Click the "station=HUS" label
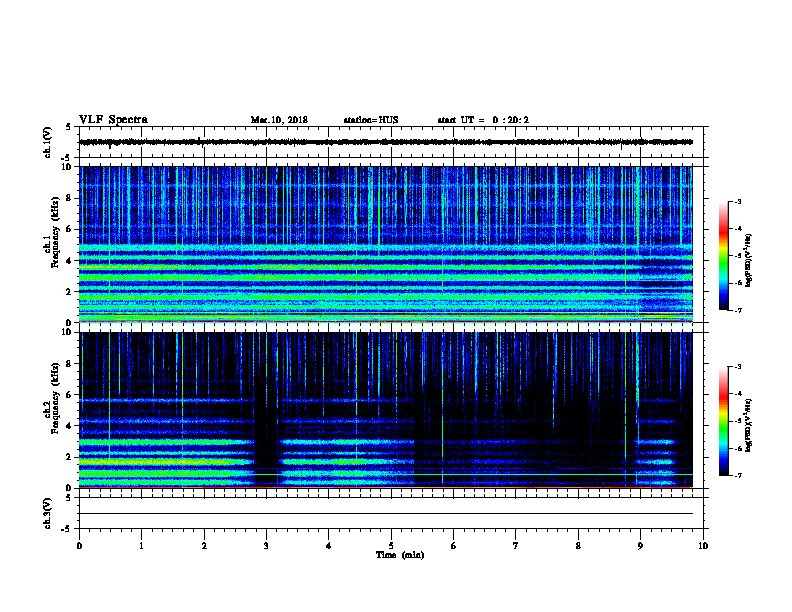792x612 pixels. pyautogui.click(x=371, y=120)
